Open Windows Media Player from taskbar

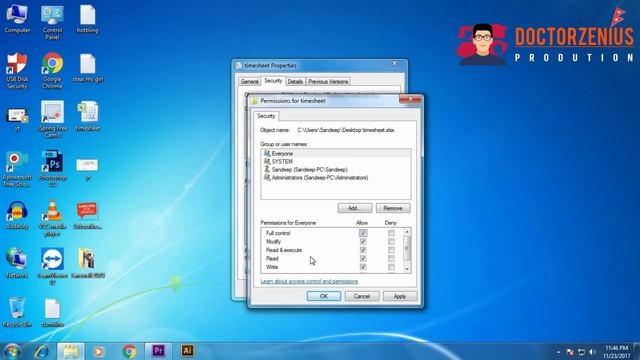99,351
